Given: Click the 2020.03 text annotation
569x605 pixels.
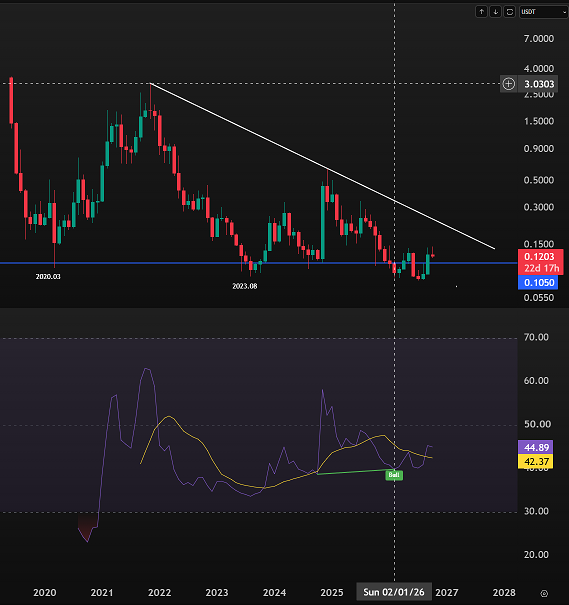Looking at the screenshot, I should pos(48,277).
